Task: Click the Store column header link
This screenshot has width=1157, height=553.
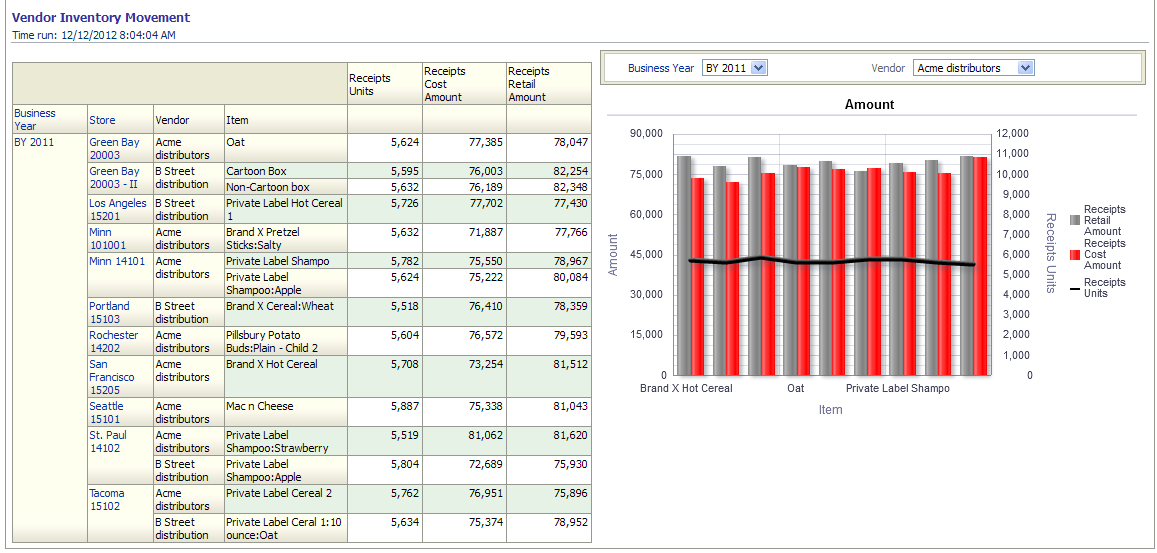Action: pos(102,120)
